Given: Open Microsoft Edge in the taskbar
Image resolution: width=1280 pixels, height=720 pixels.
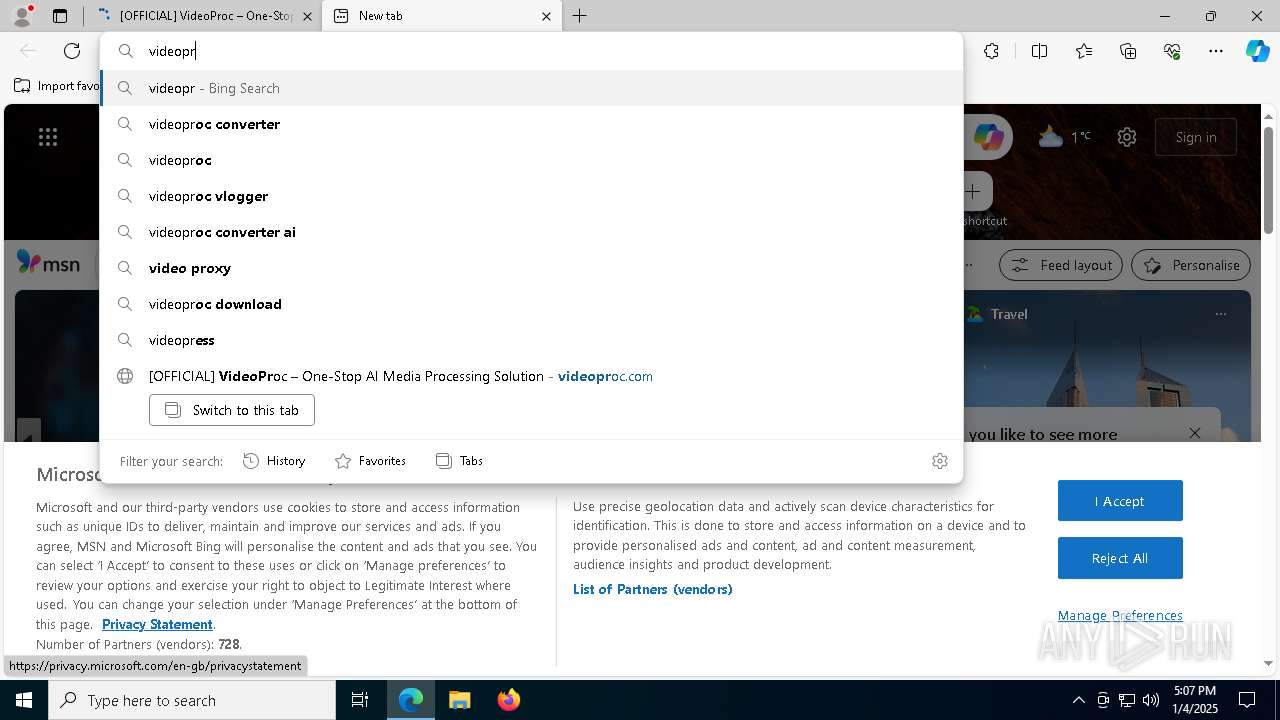Looking at the screenshot, I should tap(411, 700).
